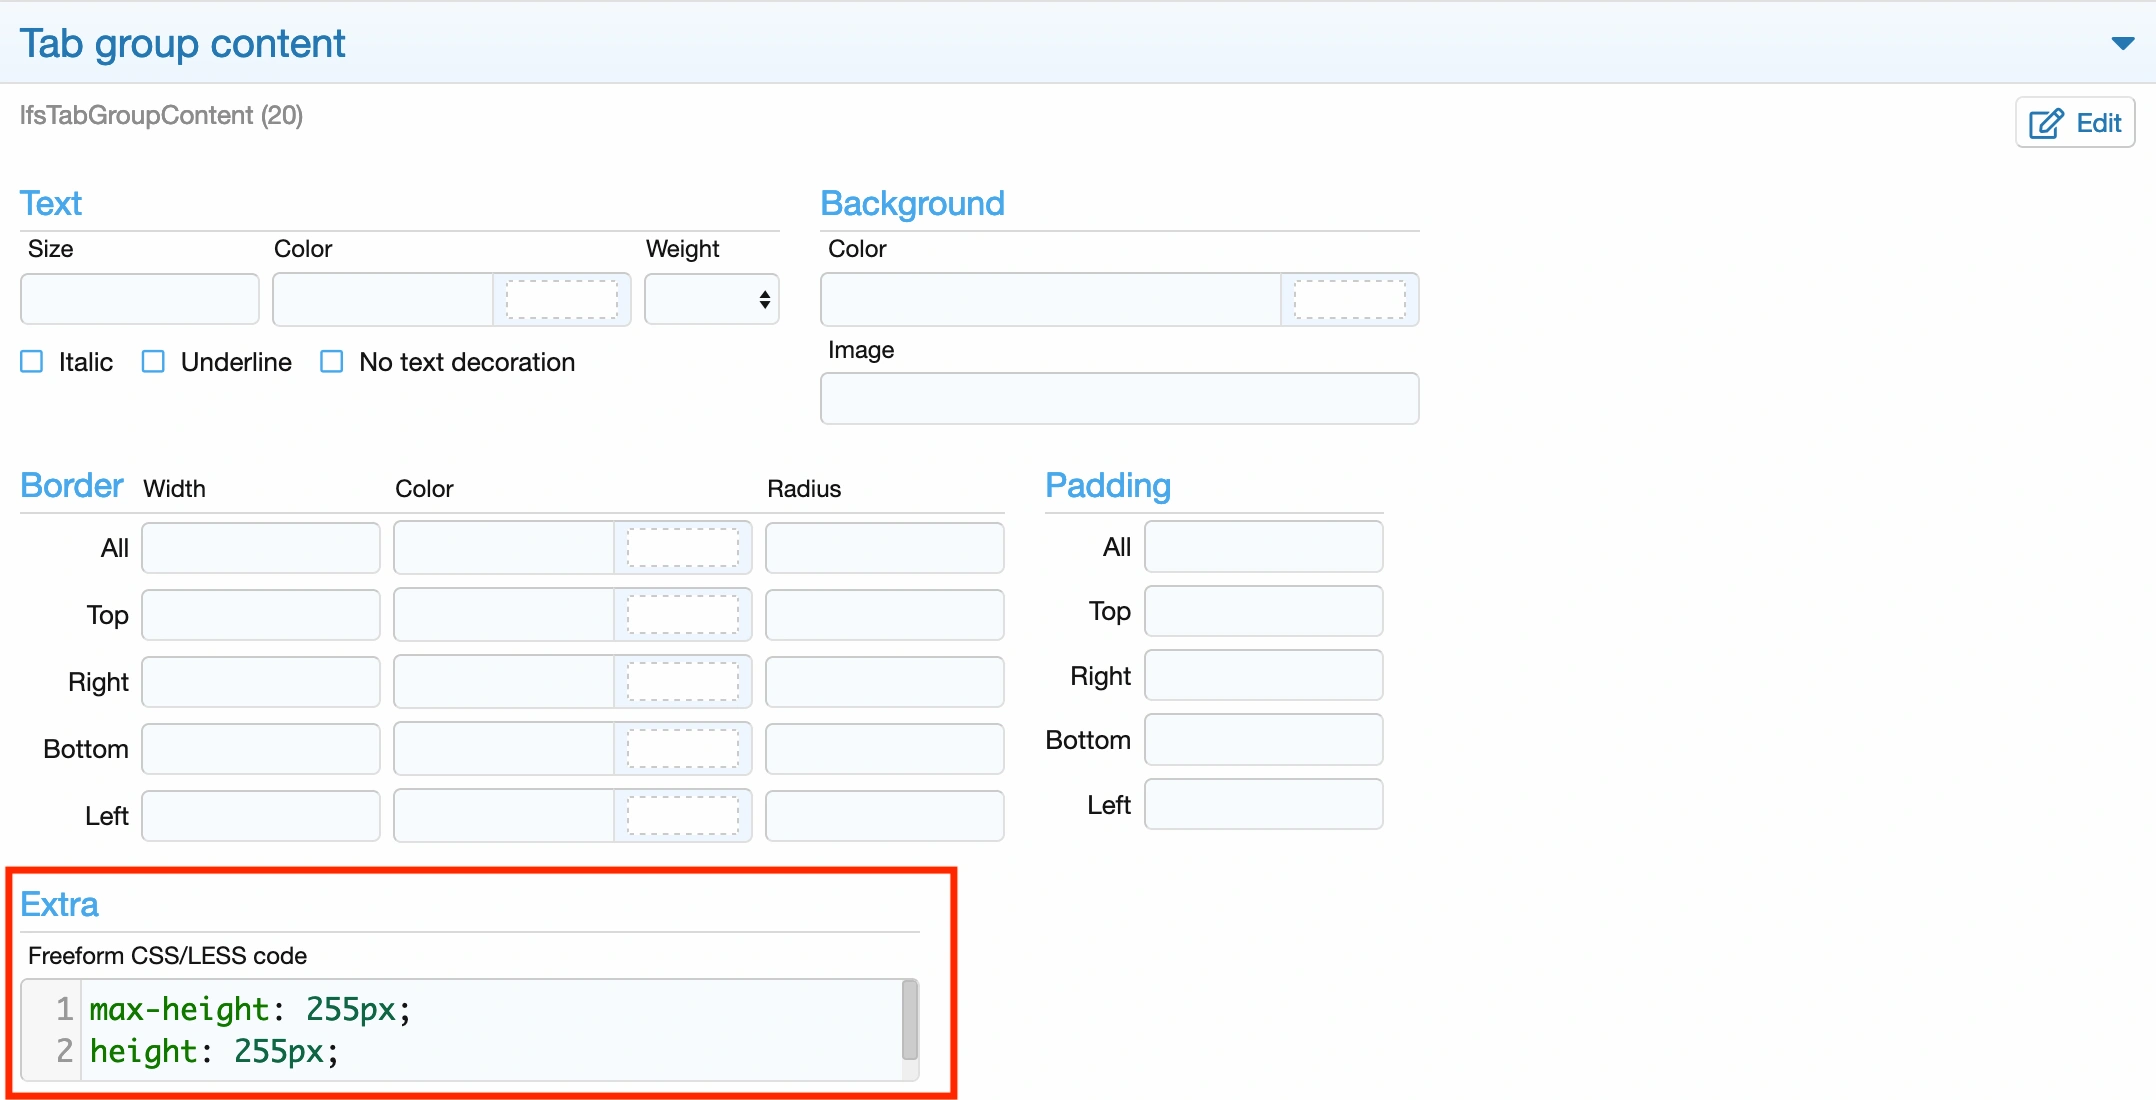Check the No text decoration option
This screenshot has width=2156, height=1100.
(x=332, y=362)
